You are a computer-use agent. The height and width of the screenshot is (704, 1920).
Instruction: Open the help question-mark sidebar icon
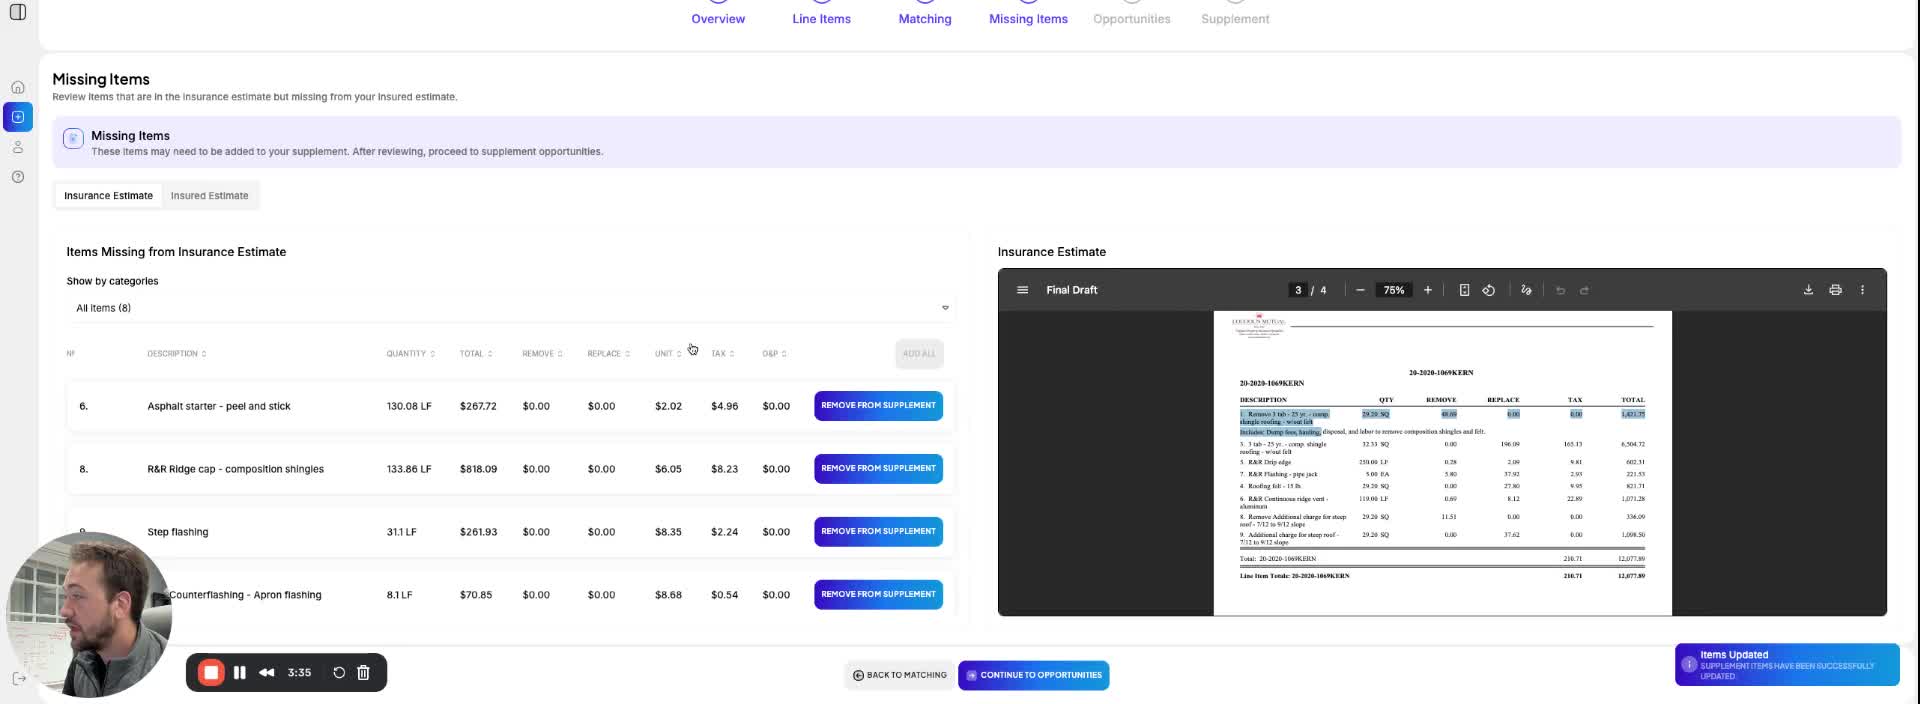pyautogui.click(x=18, y=177)
